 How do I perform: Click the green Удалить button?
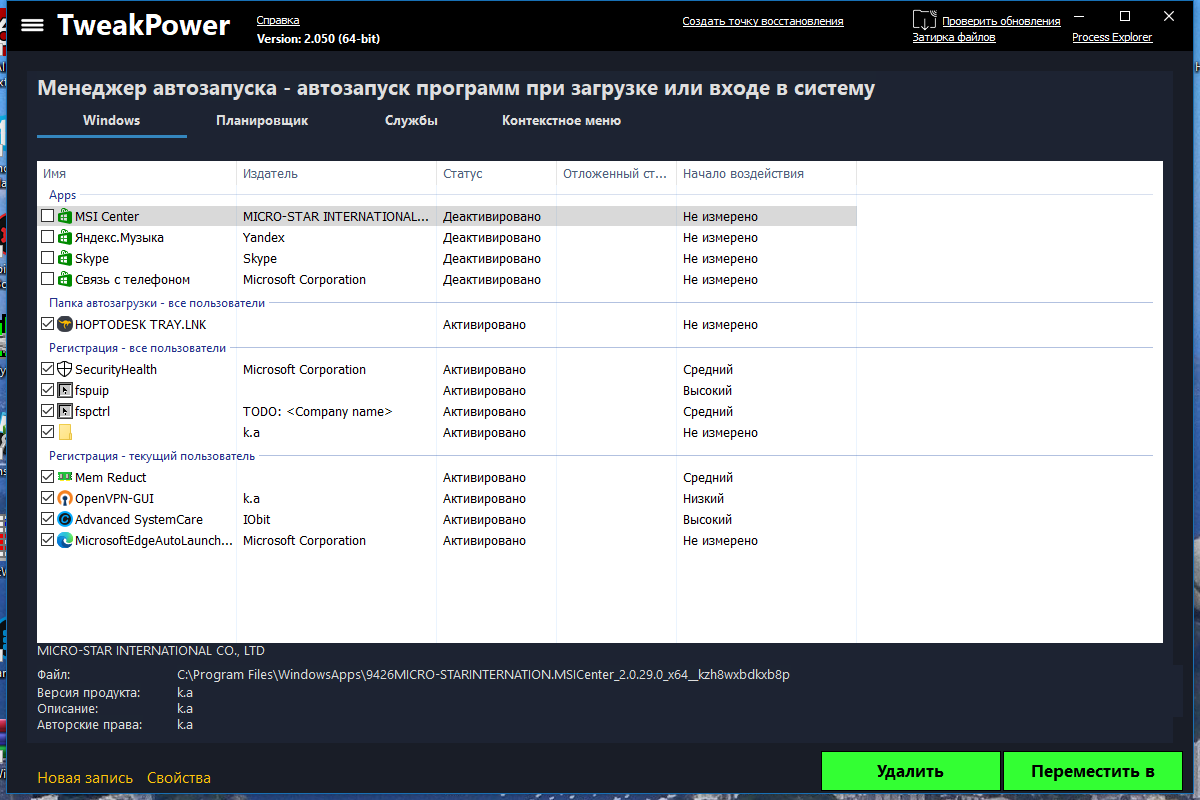(x=910, y=772)
